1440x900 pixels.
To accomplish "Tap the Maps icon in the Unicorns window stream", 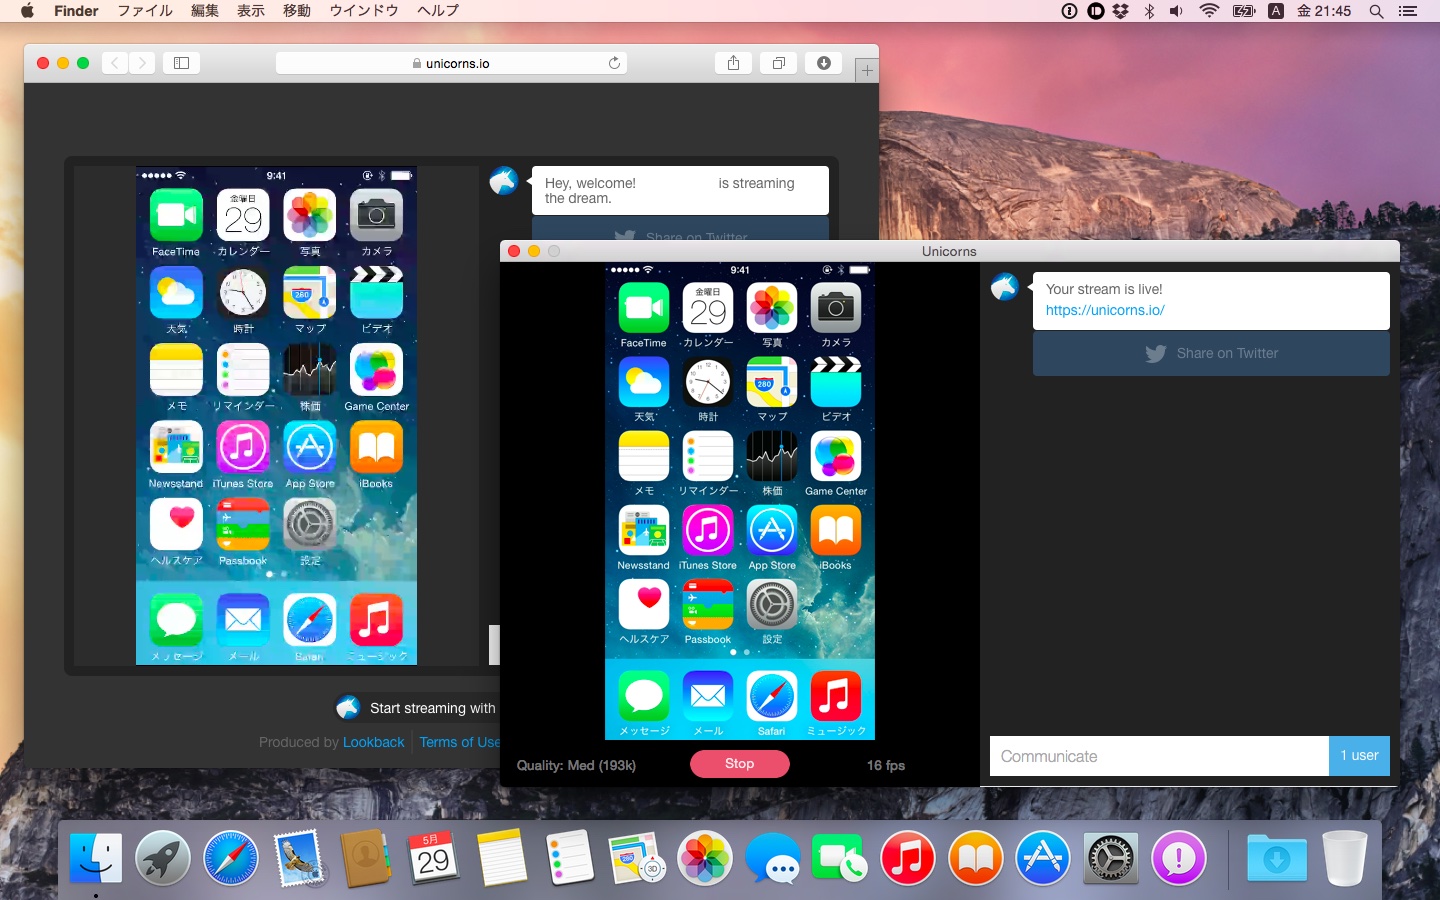I will click(772, 382).
